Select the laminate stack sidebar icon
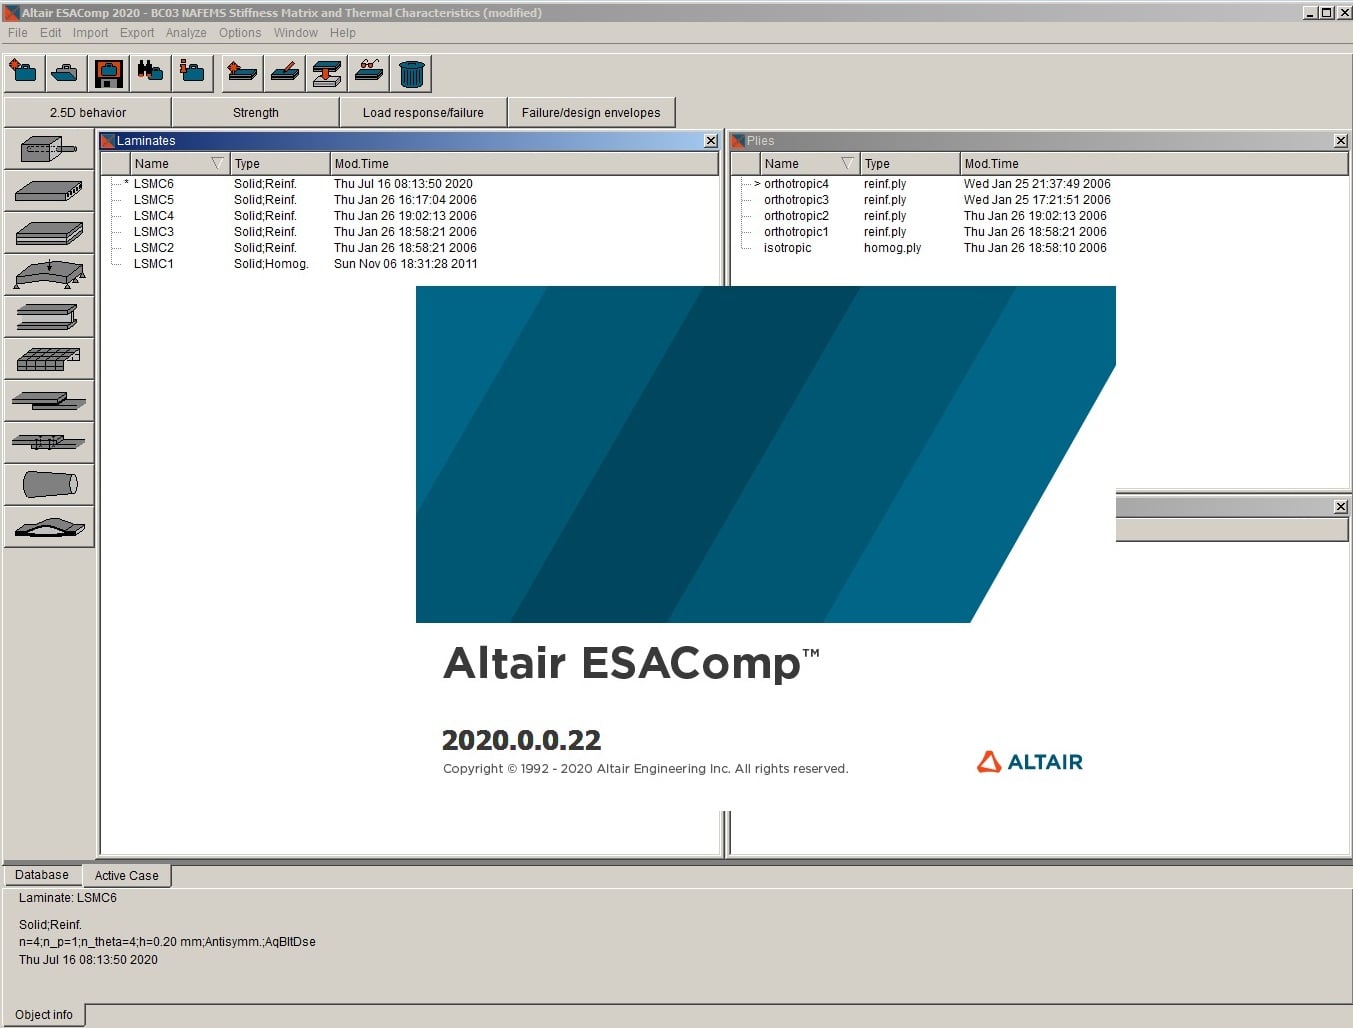This screenshot has width=1353, height=1028. pos(49,233)
